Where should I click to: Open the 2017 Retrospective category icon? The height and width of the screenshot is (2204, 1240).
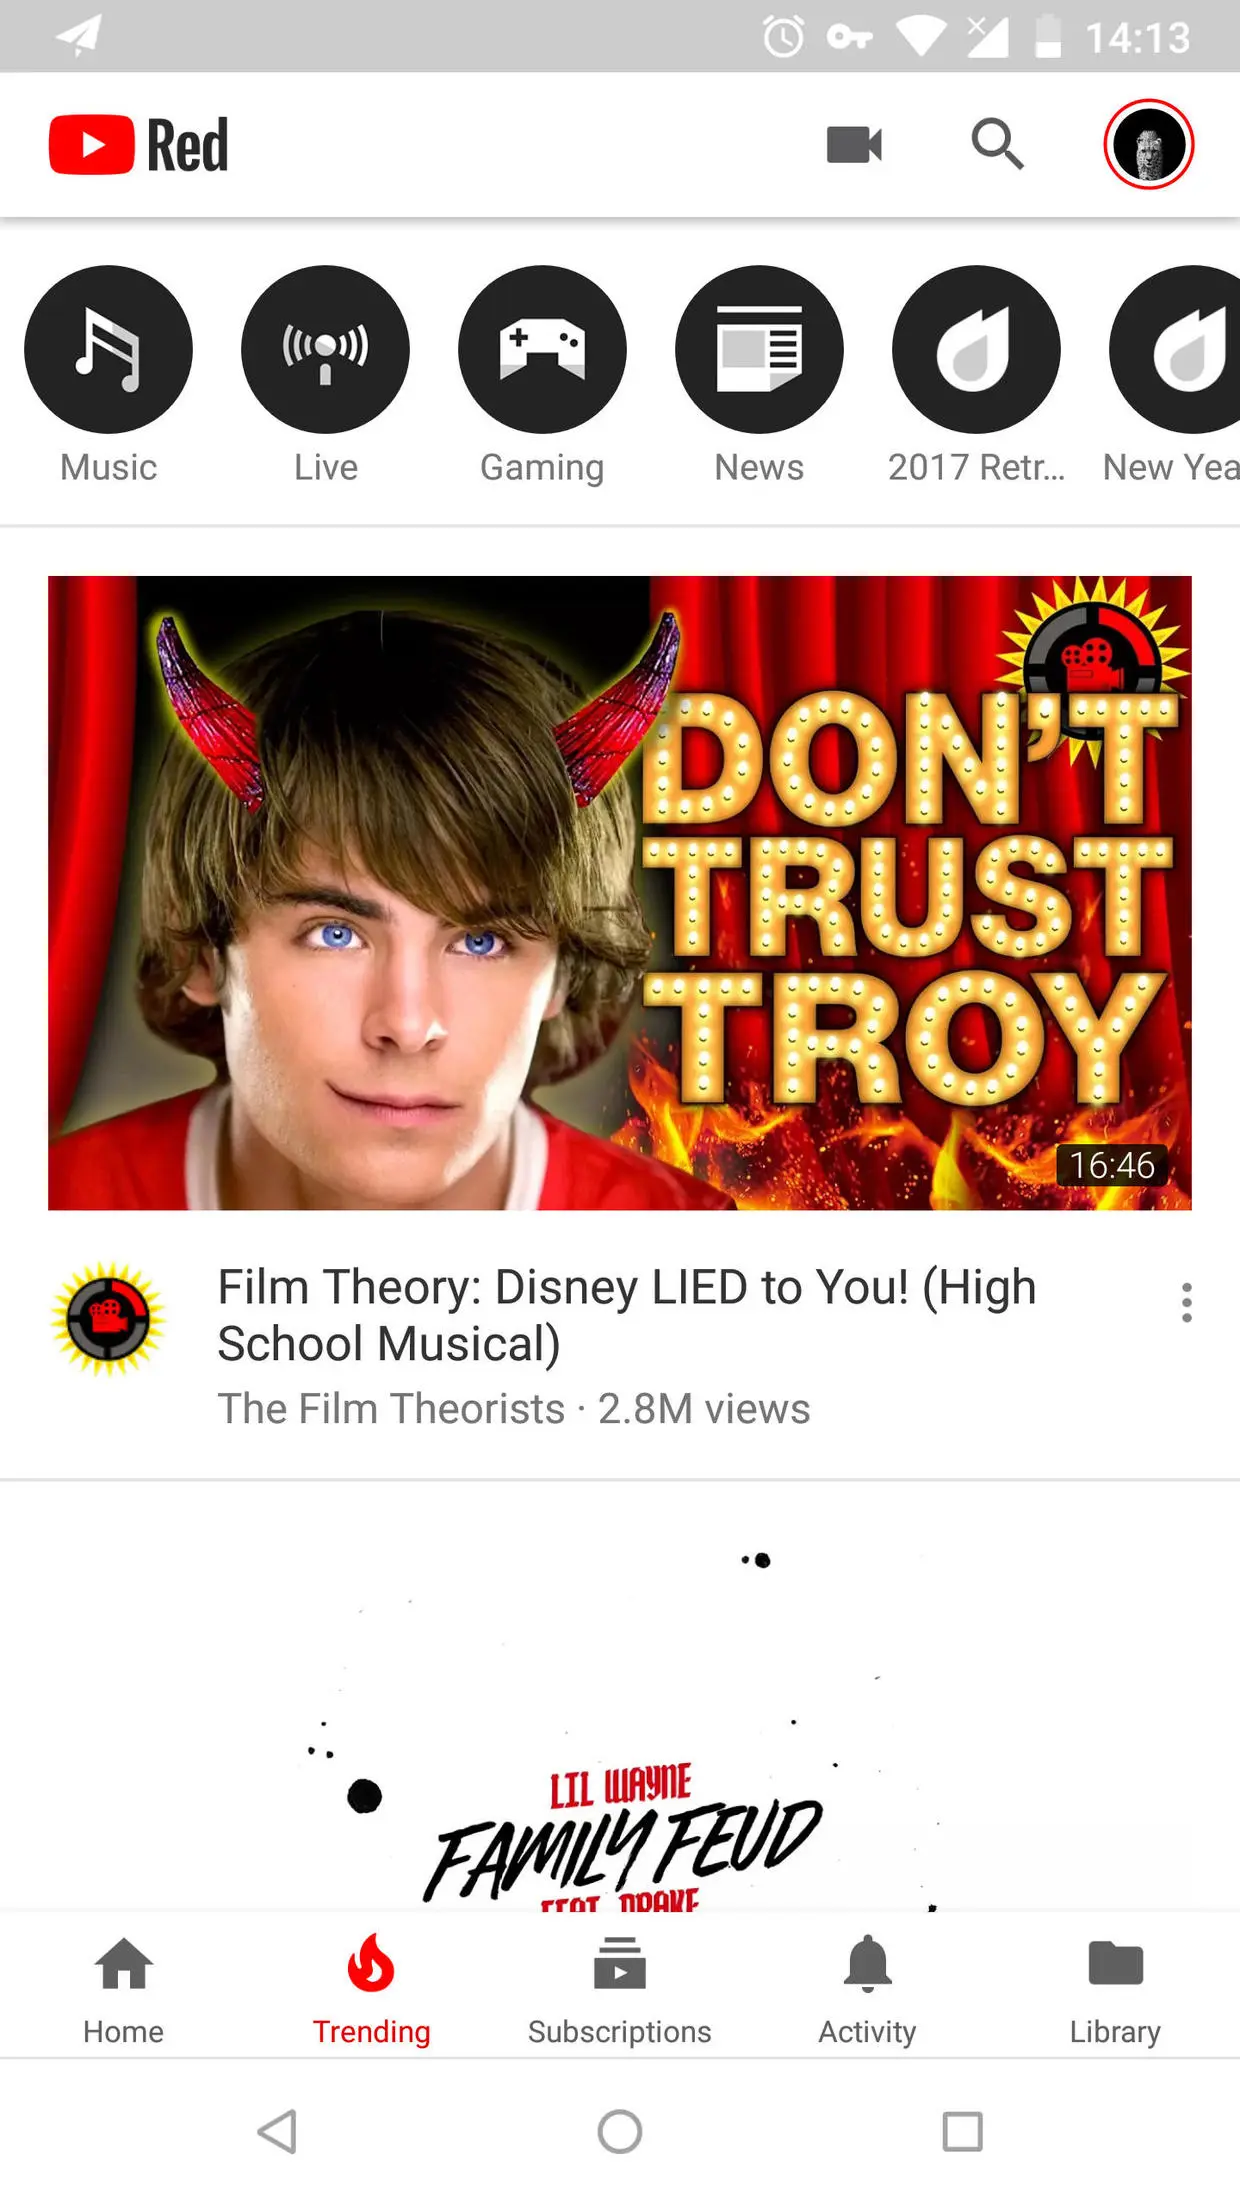976,349
